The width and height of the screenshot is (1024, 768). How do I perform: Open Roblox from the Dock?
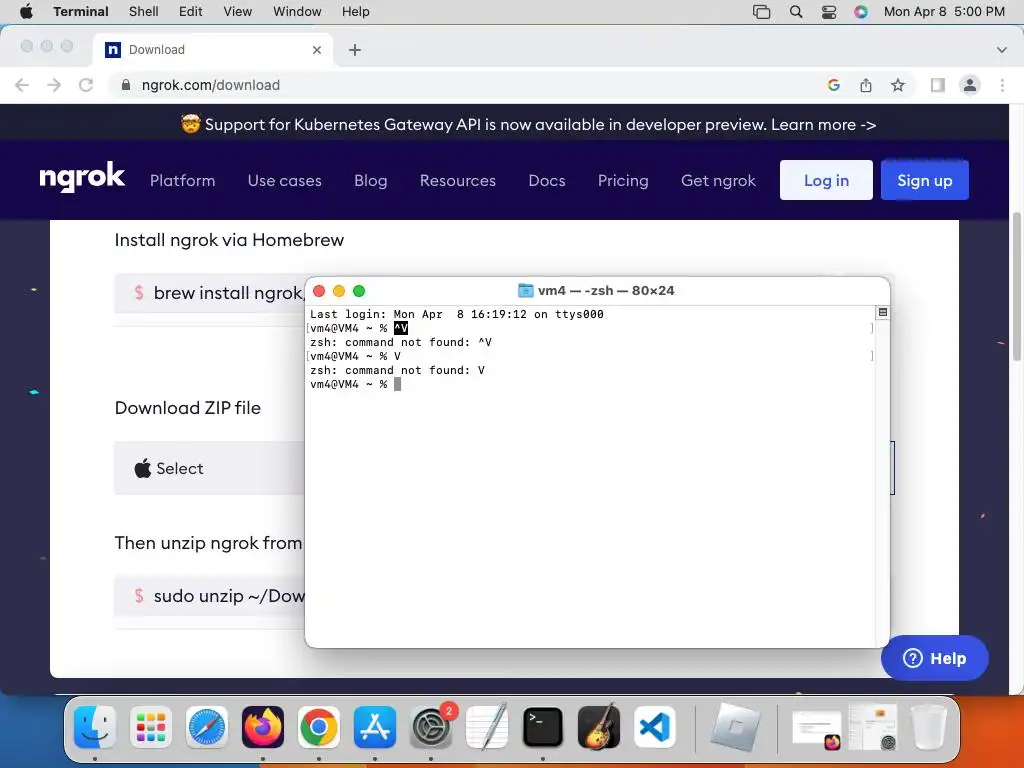[x=736, y=727]
